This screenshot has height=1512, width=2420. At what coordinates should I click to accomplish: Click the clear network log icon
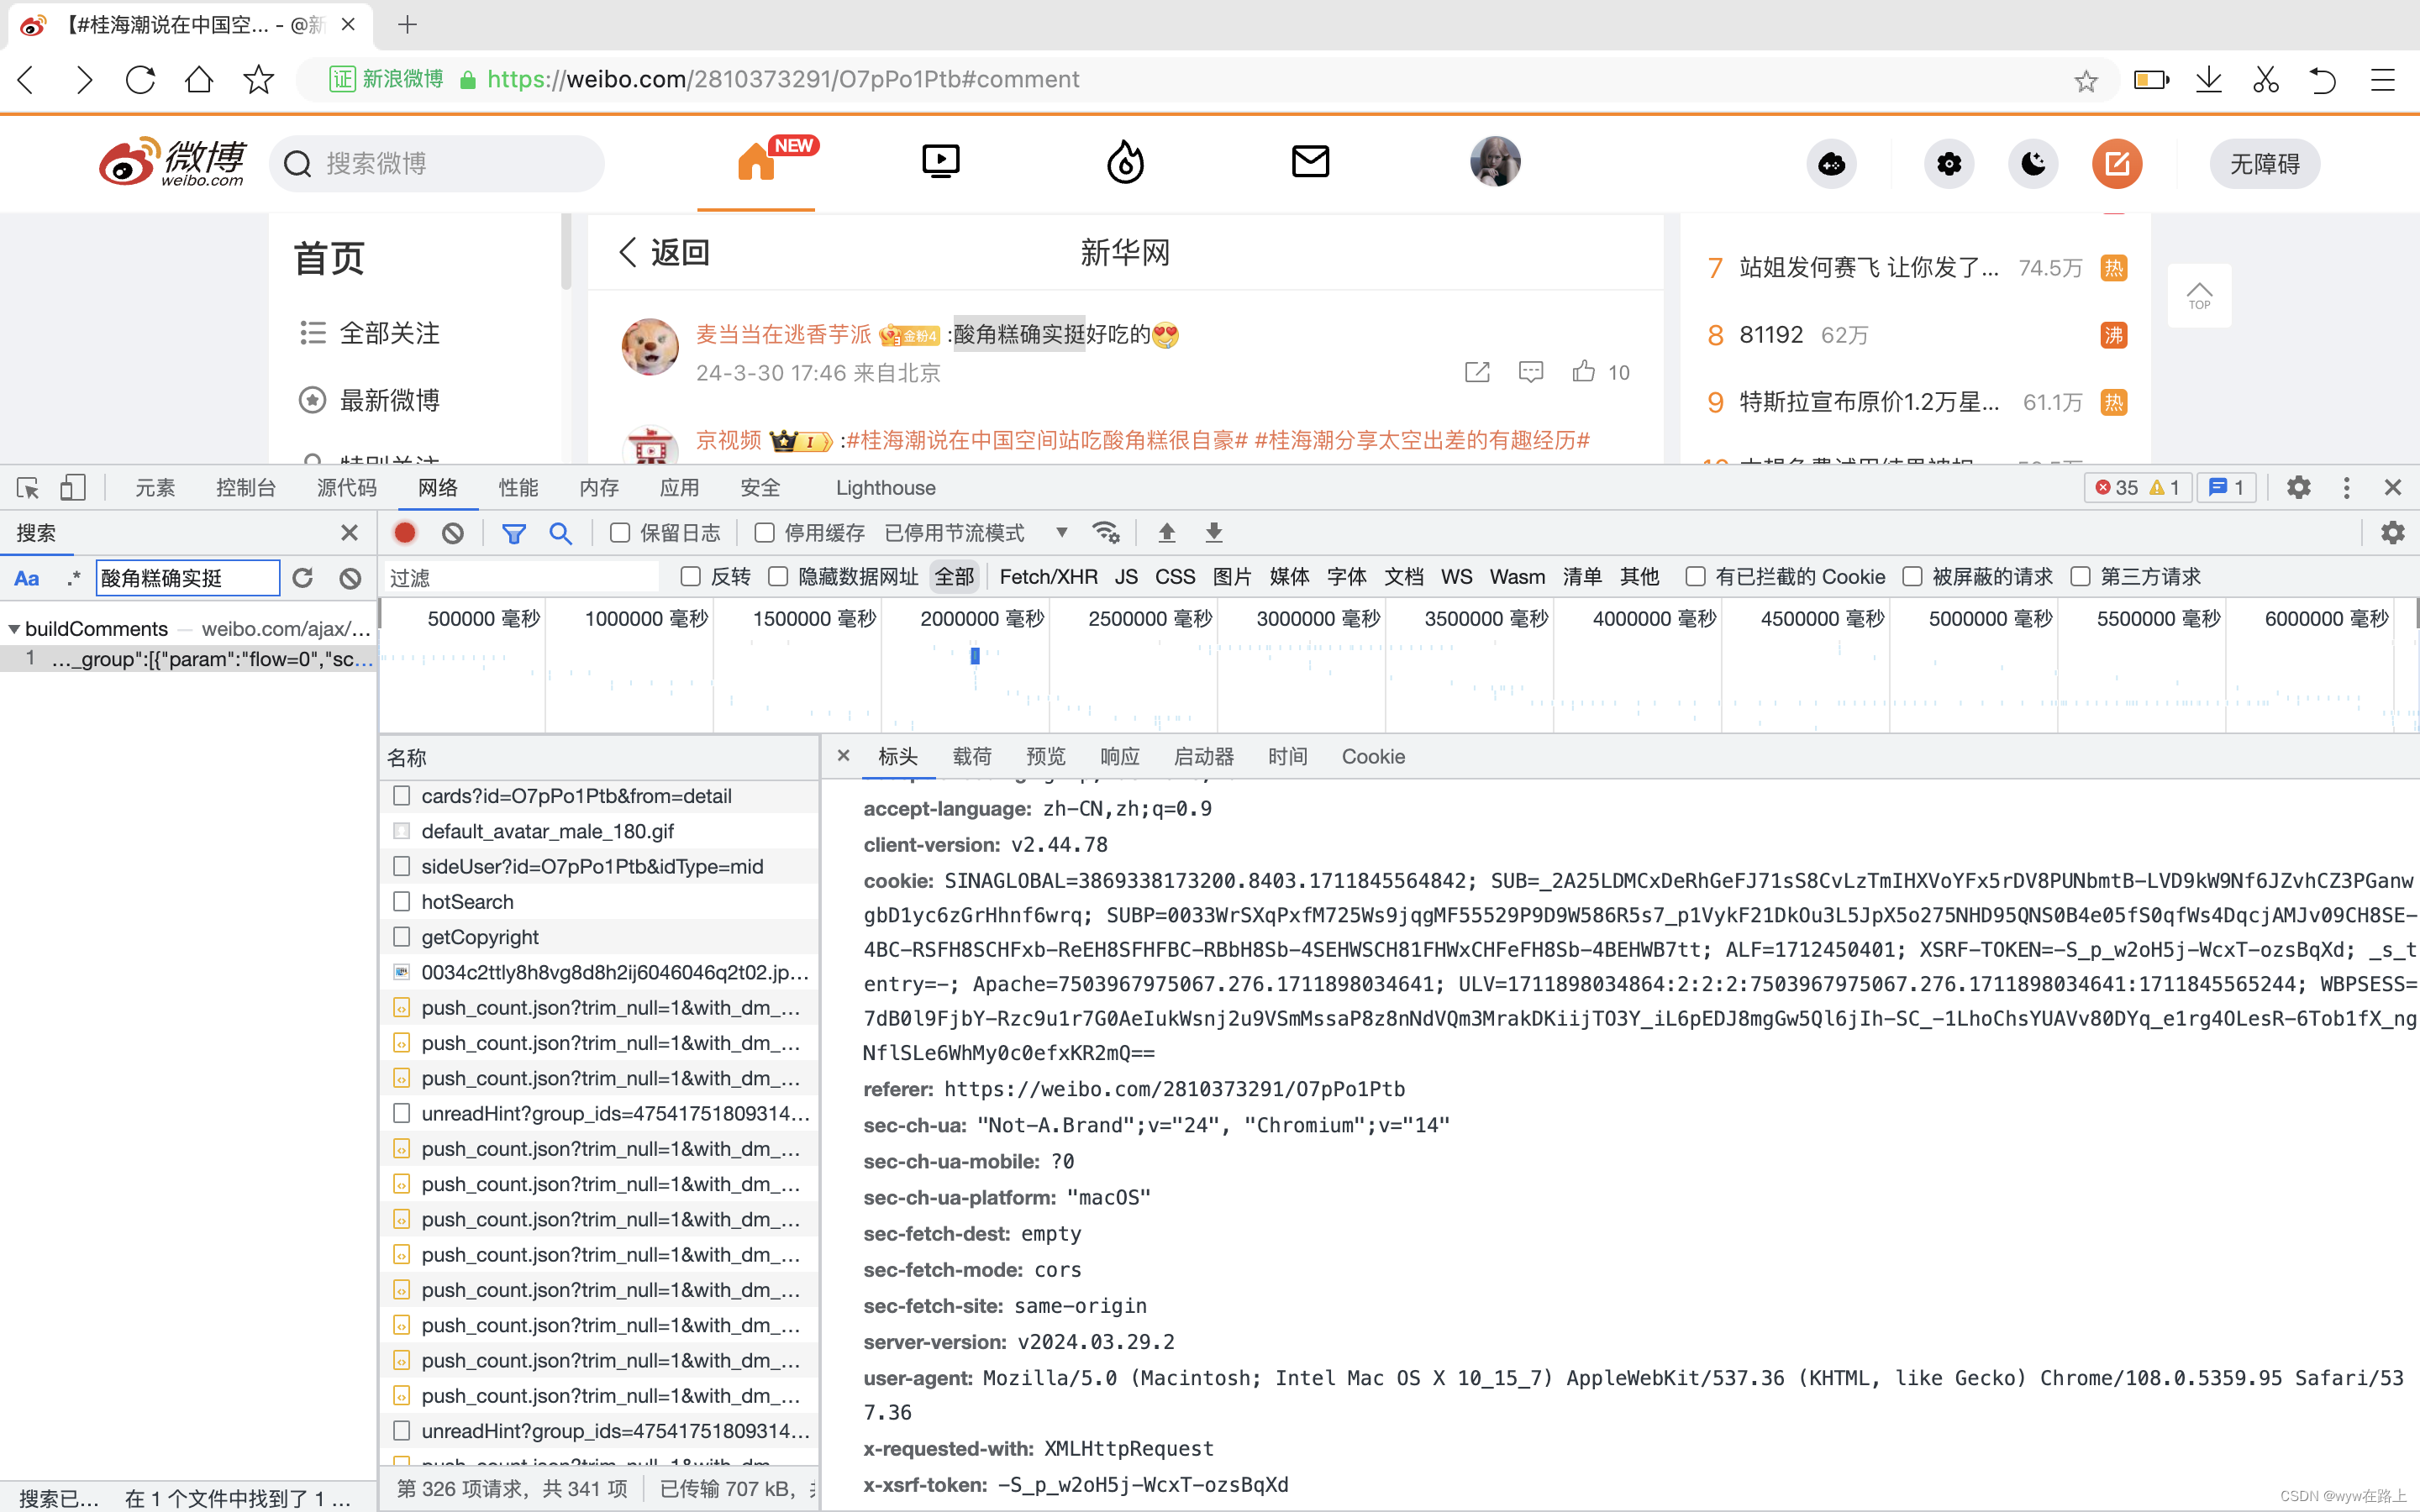453,533
